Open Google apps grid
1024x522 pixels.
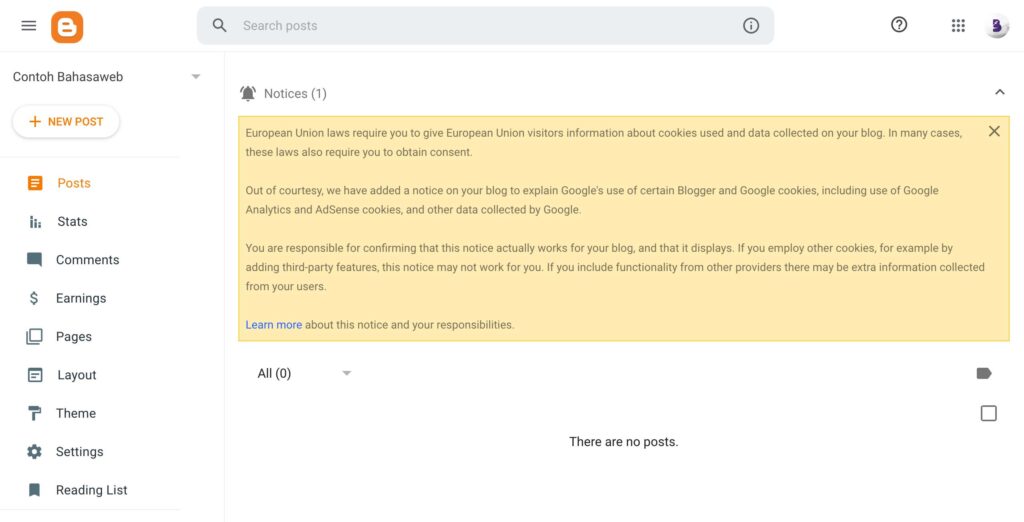pos(958,25)
